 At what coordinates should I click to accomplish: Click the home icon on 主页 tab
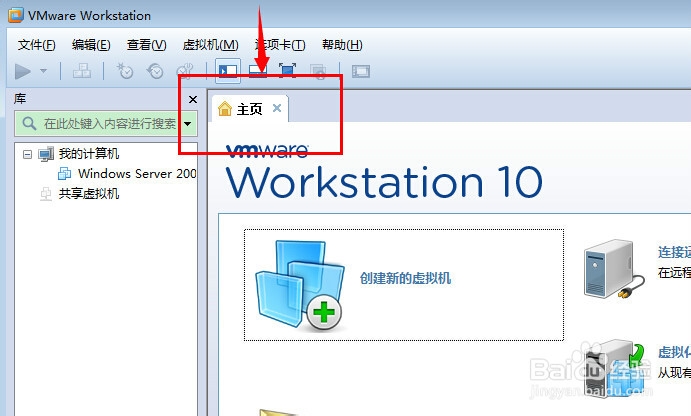click(x=225, y=108)
